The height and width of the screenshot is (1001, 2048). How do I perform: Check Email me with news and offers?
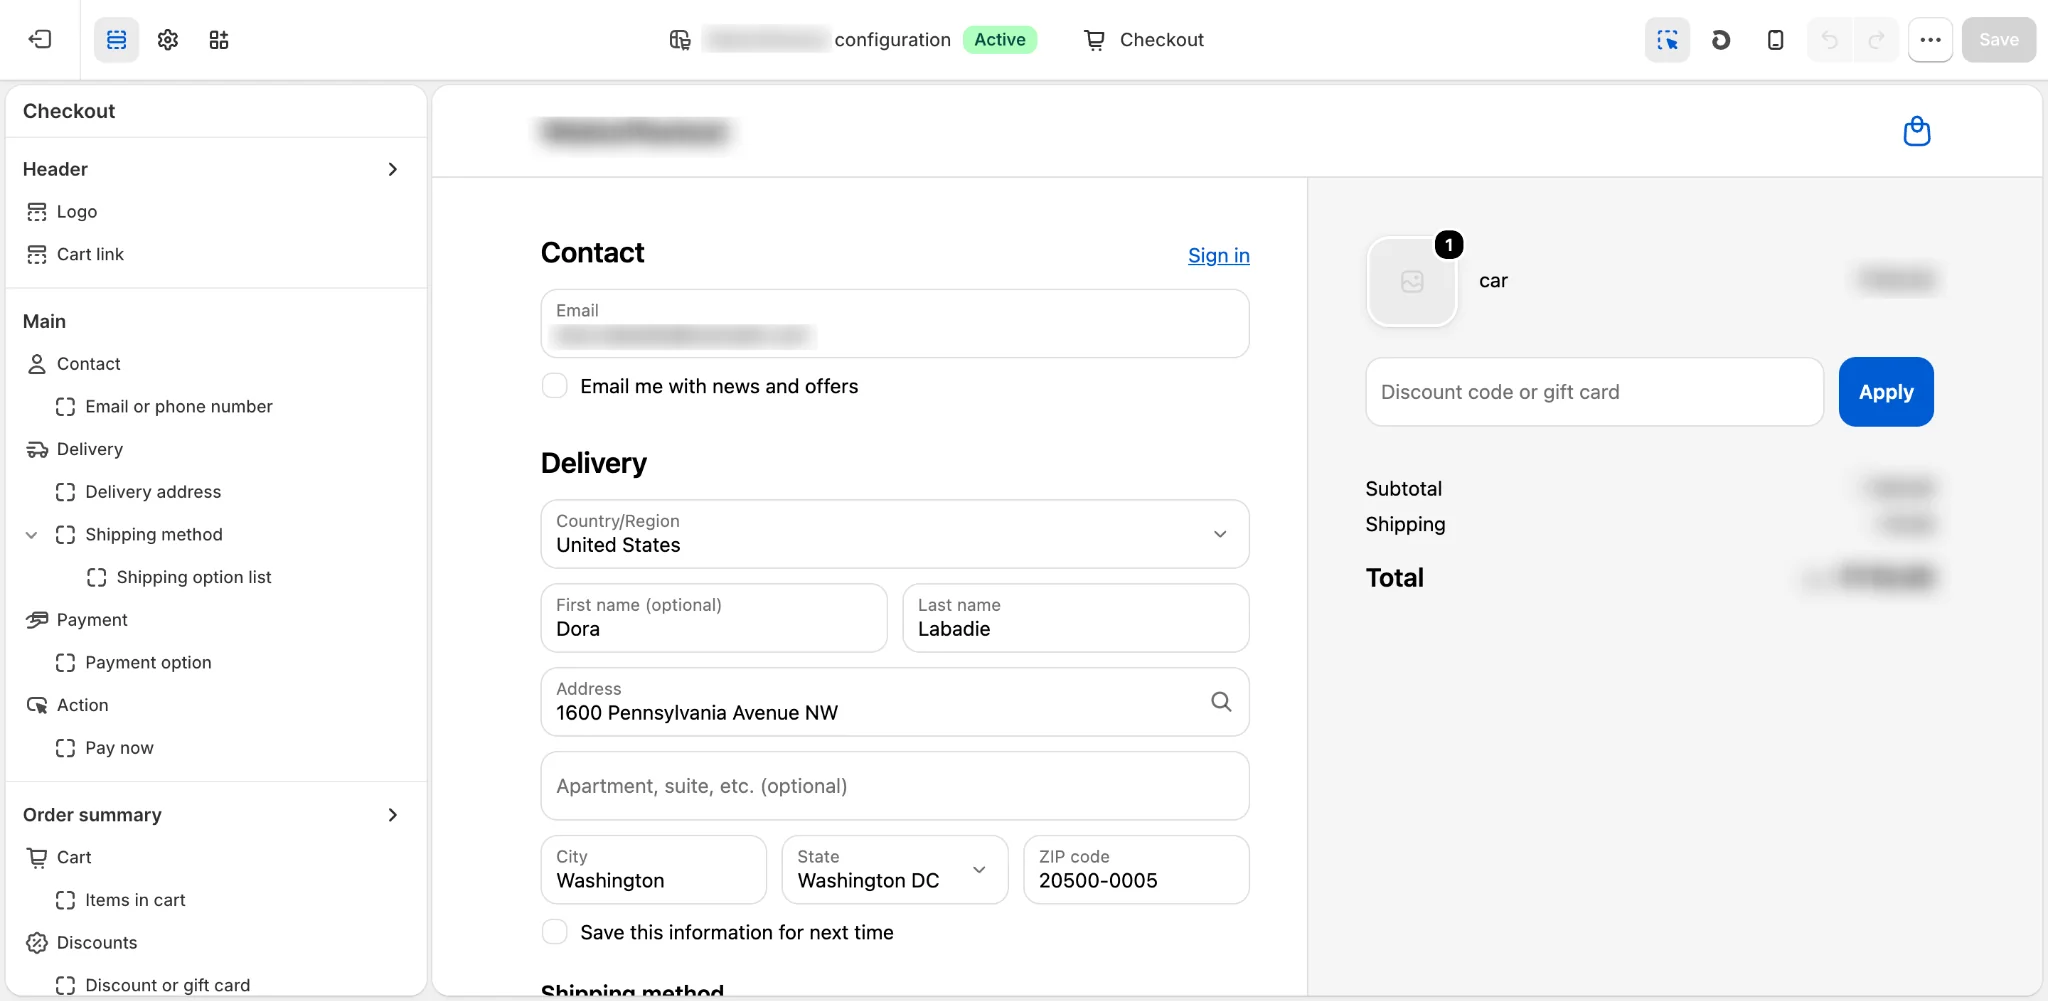click(554, 386)
